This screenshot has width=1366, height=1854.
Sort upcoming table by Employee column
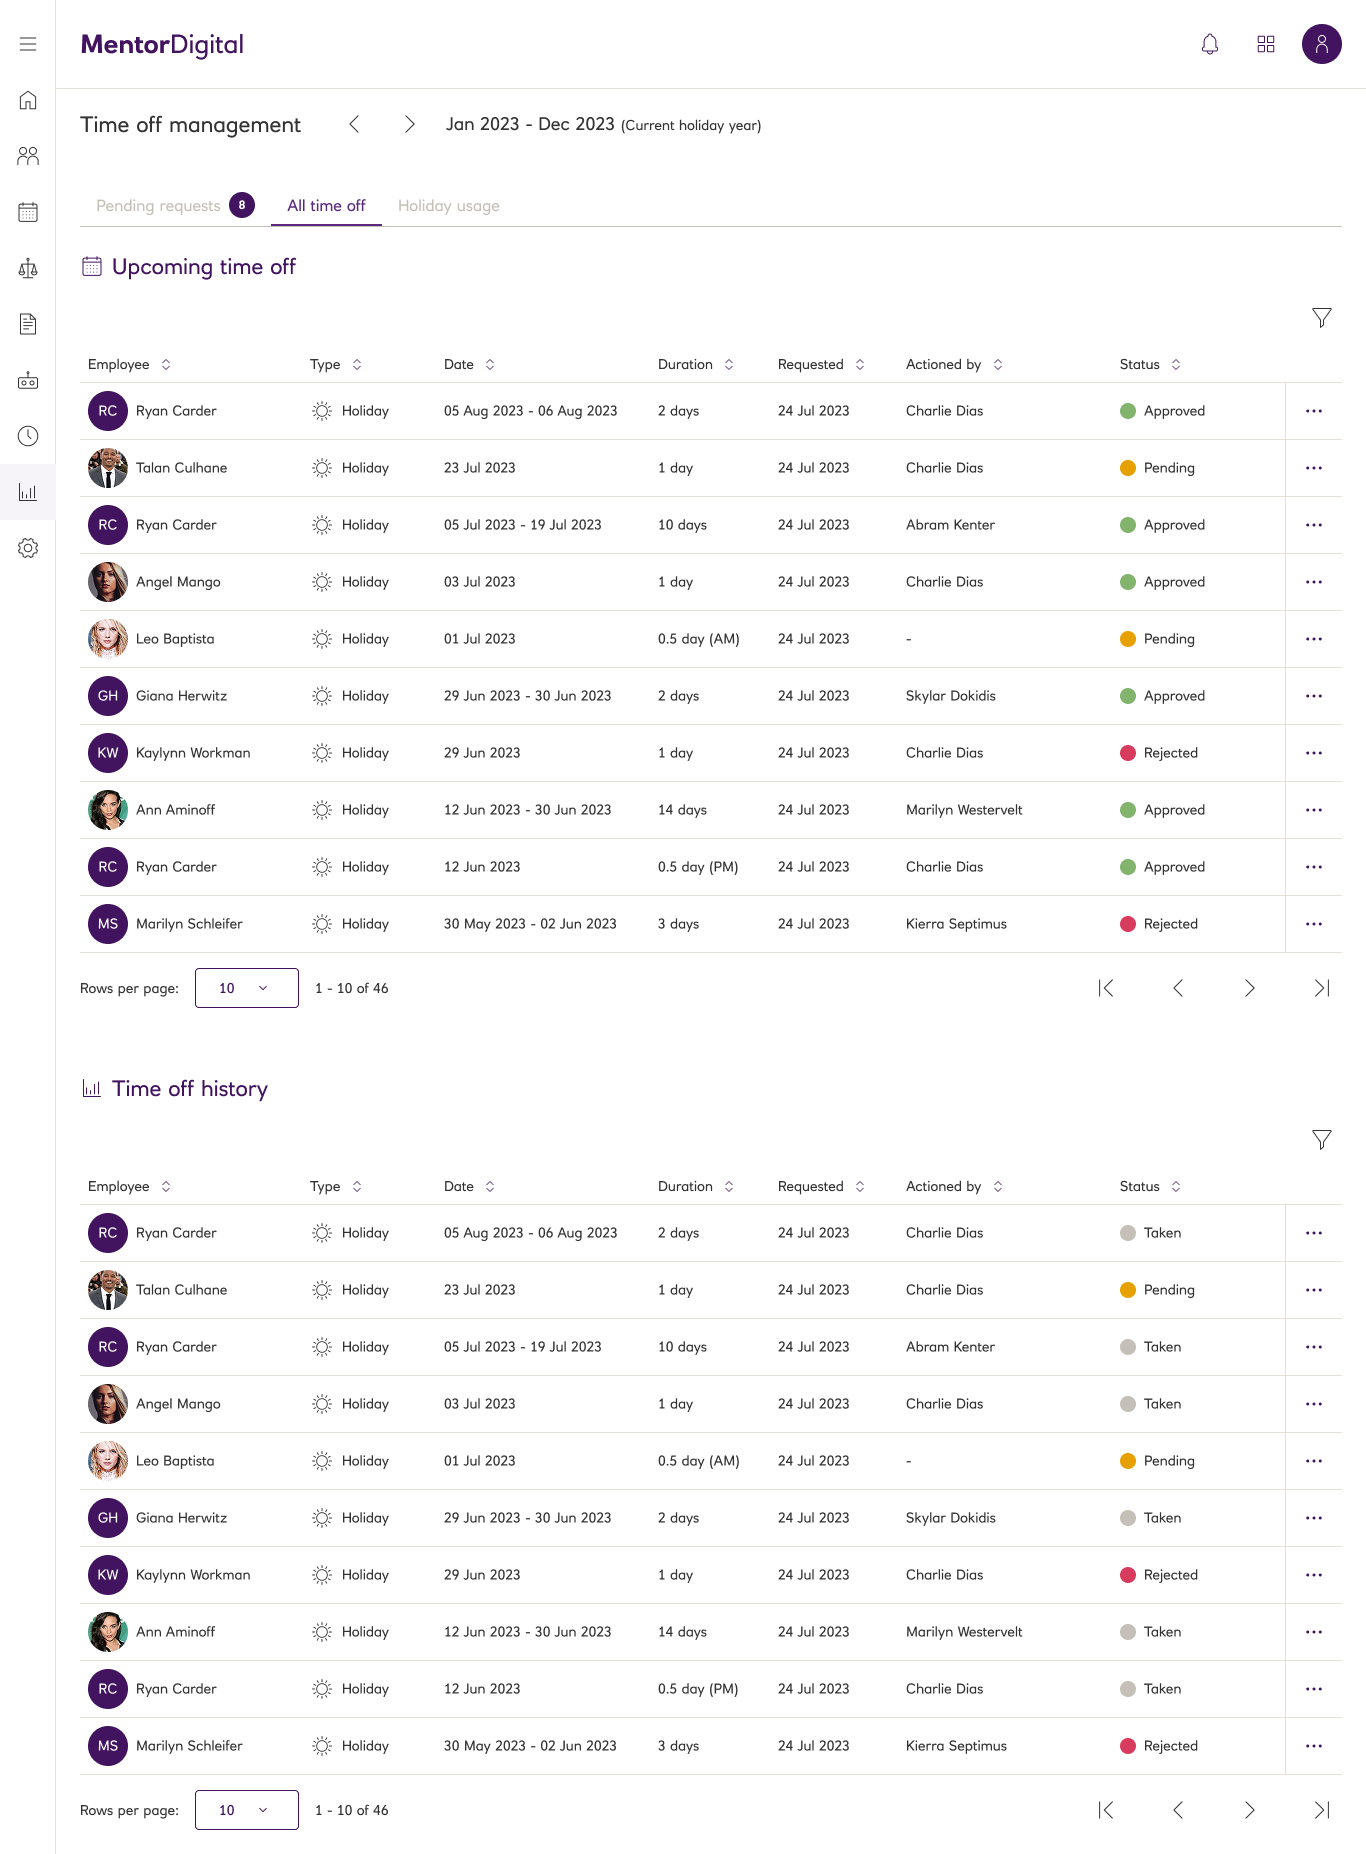[129, 364]
